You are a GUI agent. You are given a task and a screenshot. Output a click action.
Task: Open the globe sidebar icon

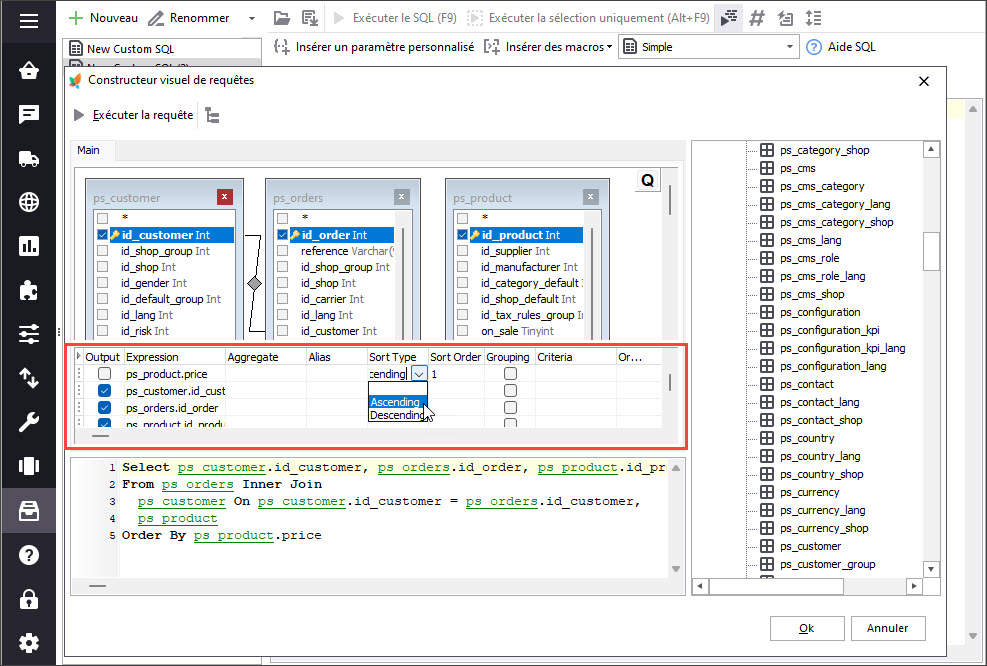(28, 202)
